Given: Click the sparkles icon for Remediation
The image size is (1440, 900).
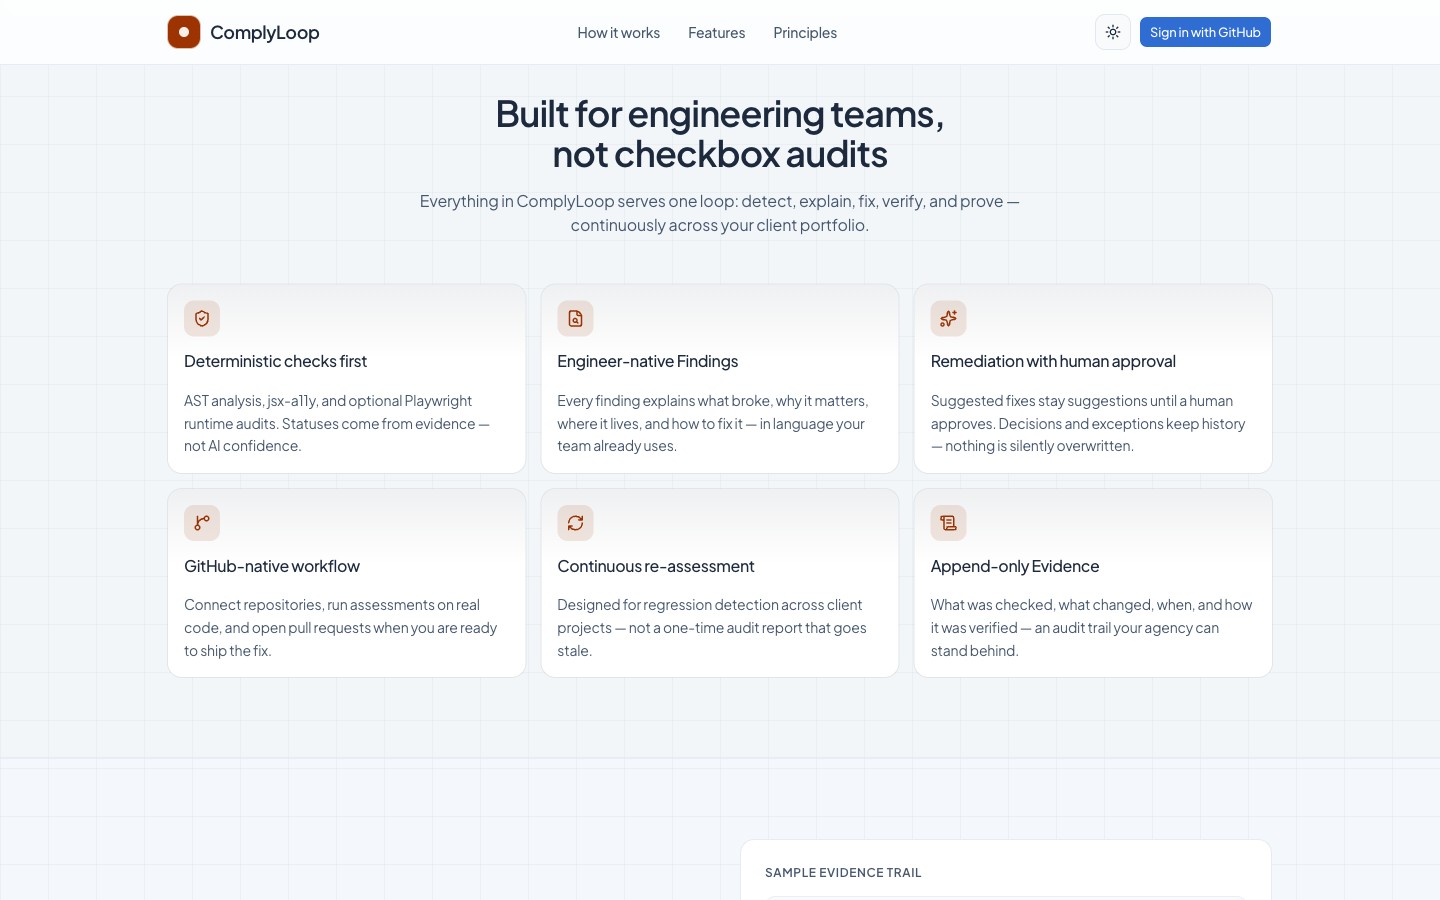Looking at the screenshot, I should click(949, 319).
